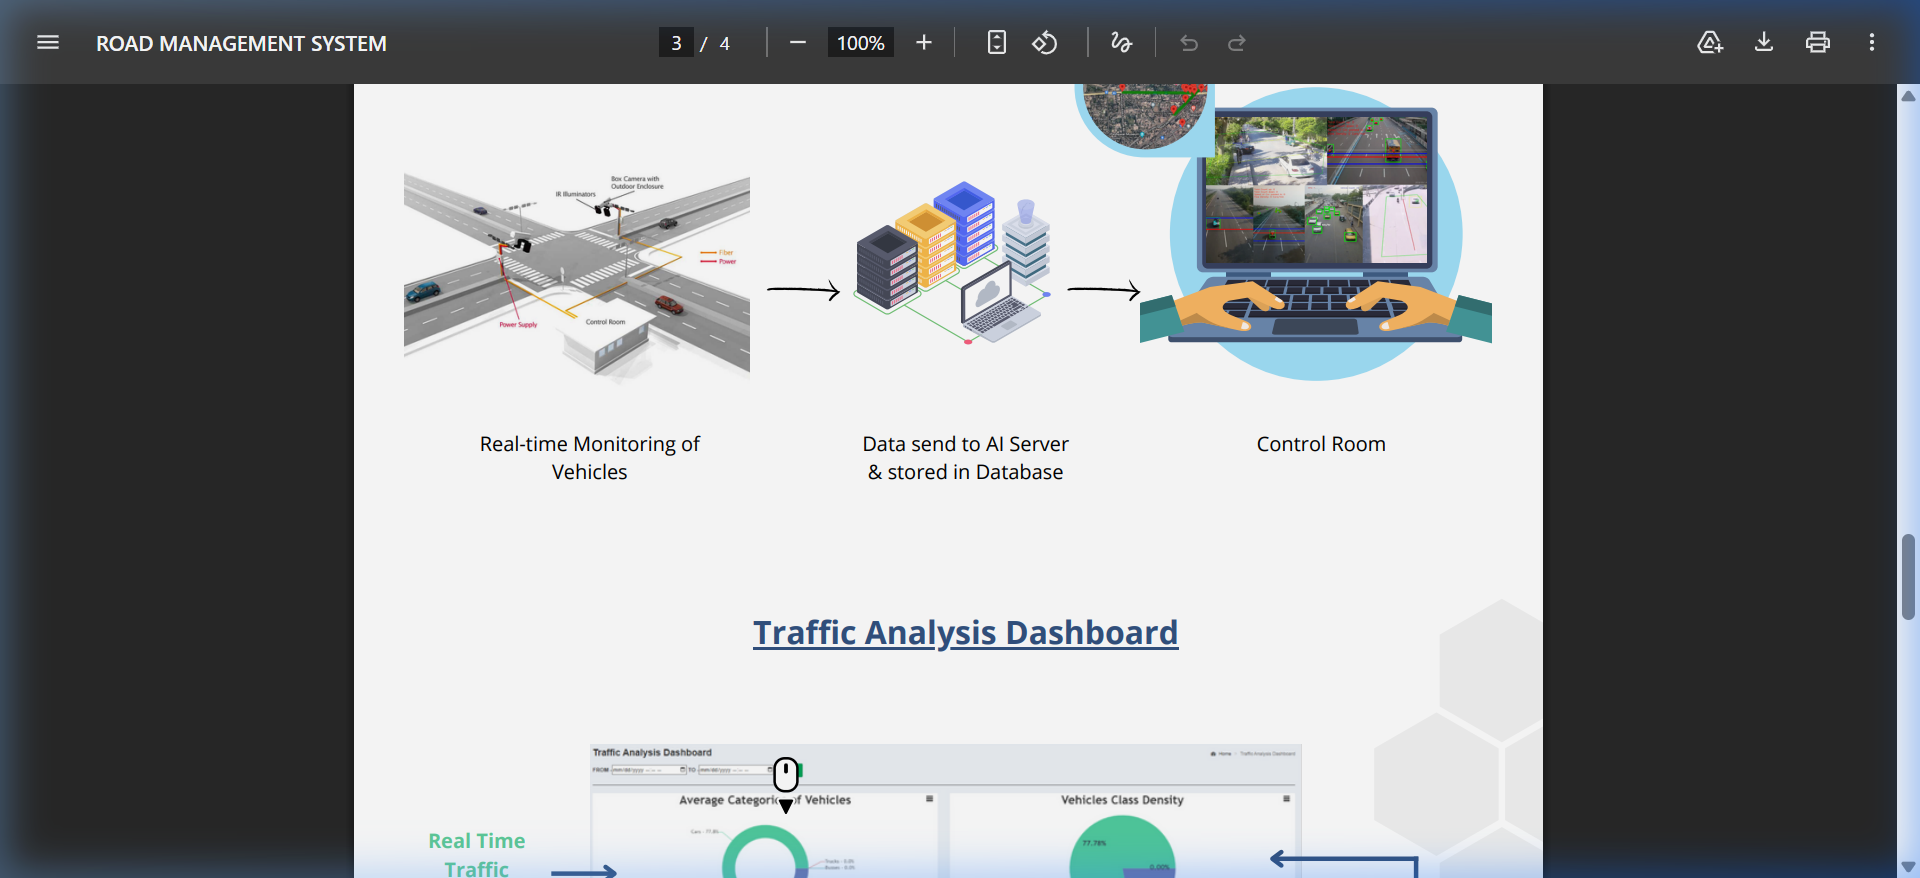Screen dimensions: 1920x878
Task: Click the zoom out minus button
Action: tap(797, 42)
